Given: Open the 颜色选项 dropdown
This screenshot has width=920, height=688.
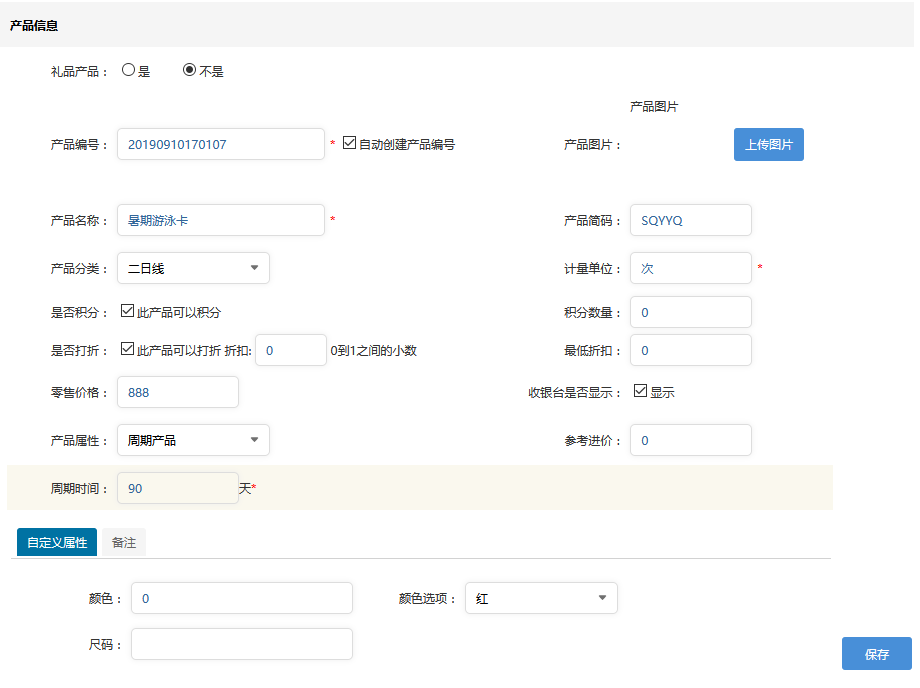Looking at the screenshot, I should point(541,598).
